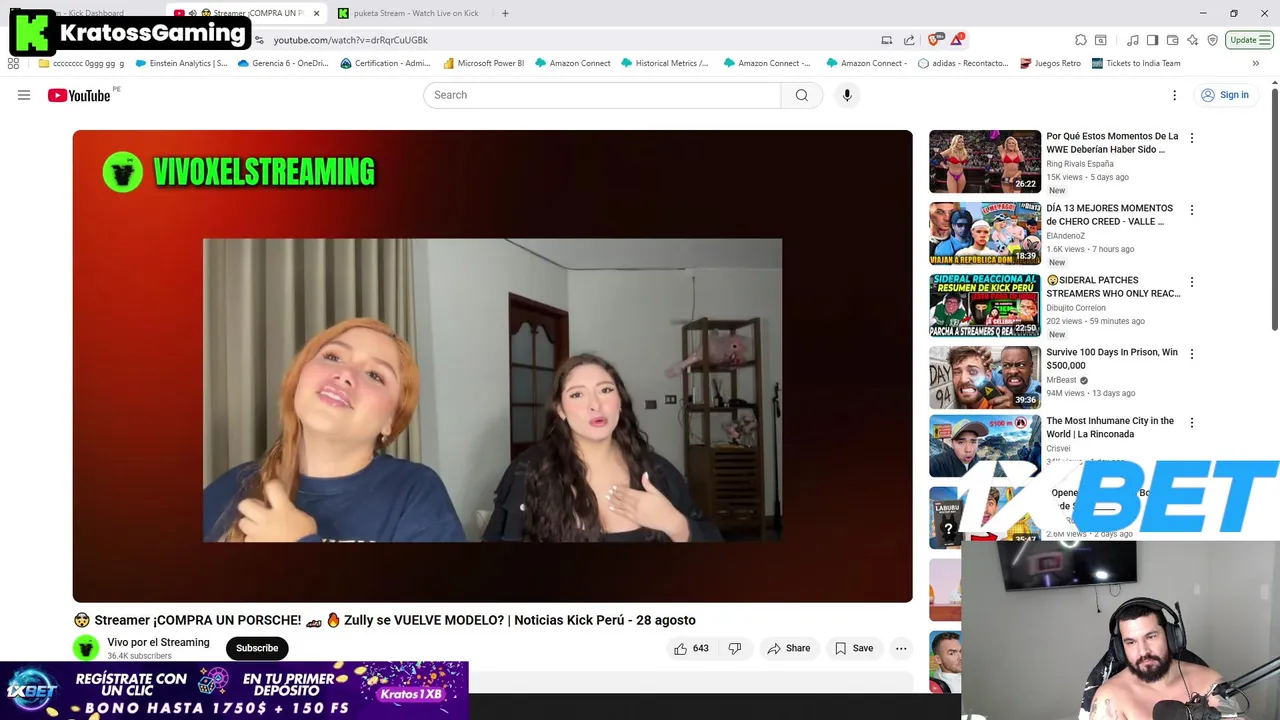Open Ring Rivals España channel text
Image resolution: width=1280 pixels, height=720 pixels.
[x=1079, y=164]
